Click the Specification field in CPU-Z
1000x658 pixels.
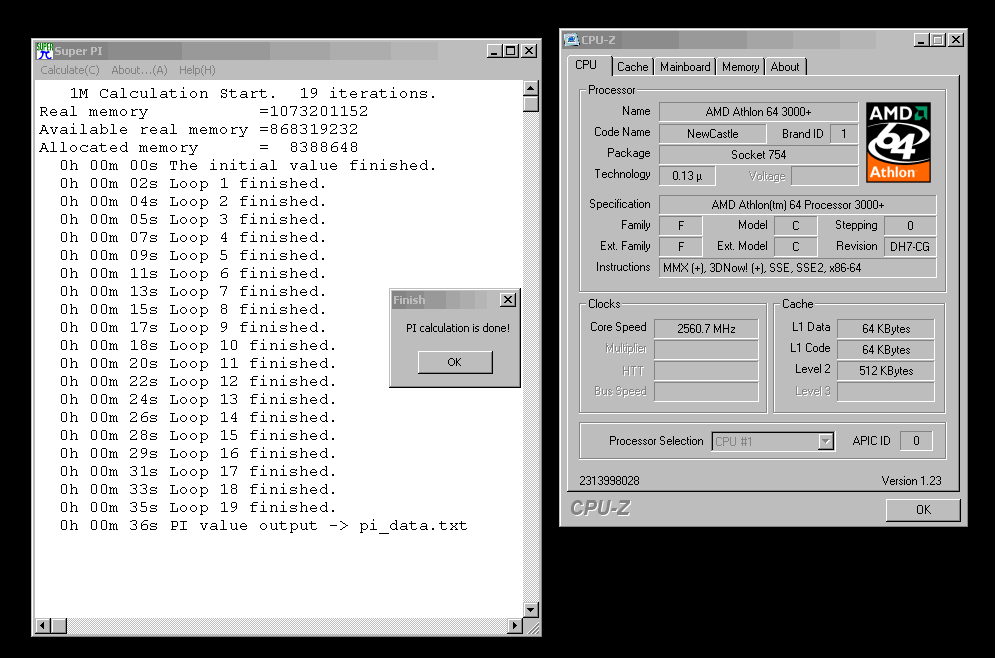(x=797, y=205)
